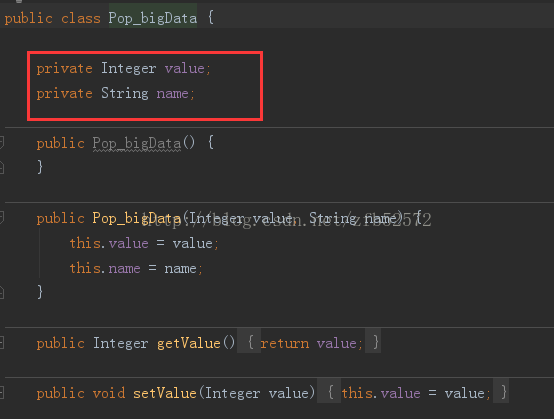Viewport: 554px width, 419px height.
Task: Click the 'String' type of the private field
Action: 125,93
